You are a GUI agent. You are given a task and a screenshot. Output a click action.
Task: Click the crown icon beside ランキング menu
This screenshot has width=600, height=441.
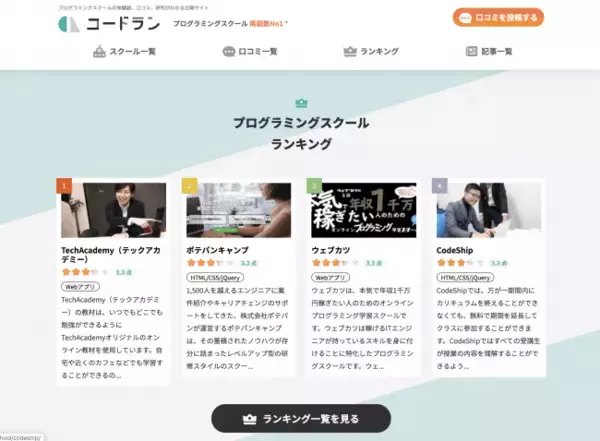click(x=350, y=51)
